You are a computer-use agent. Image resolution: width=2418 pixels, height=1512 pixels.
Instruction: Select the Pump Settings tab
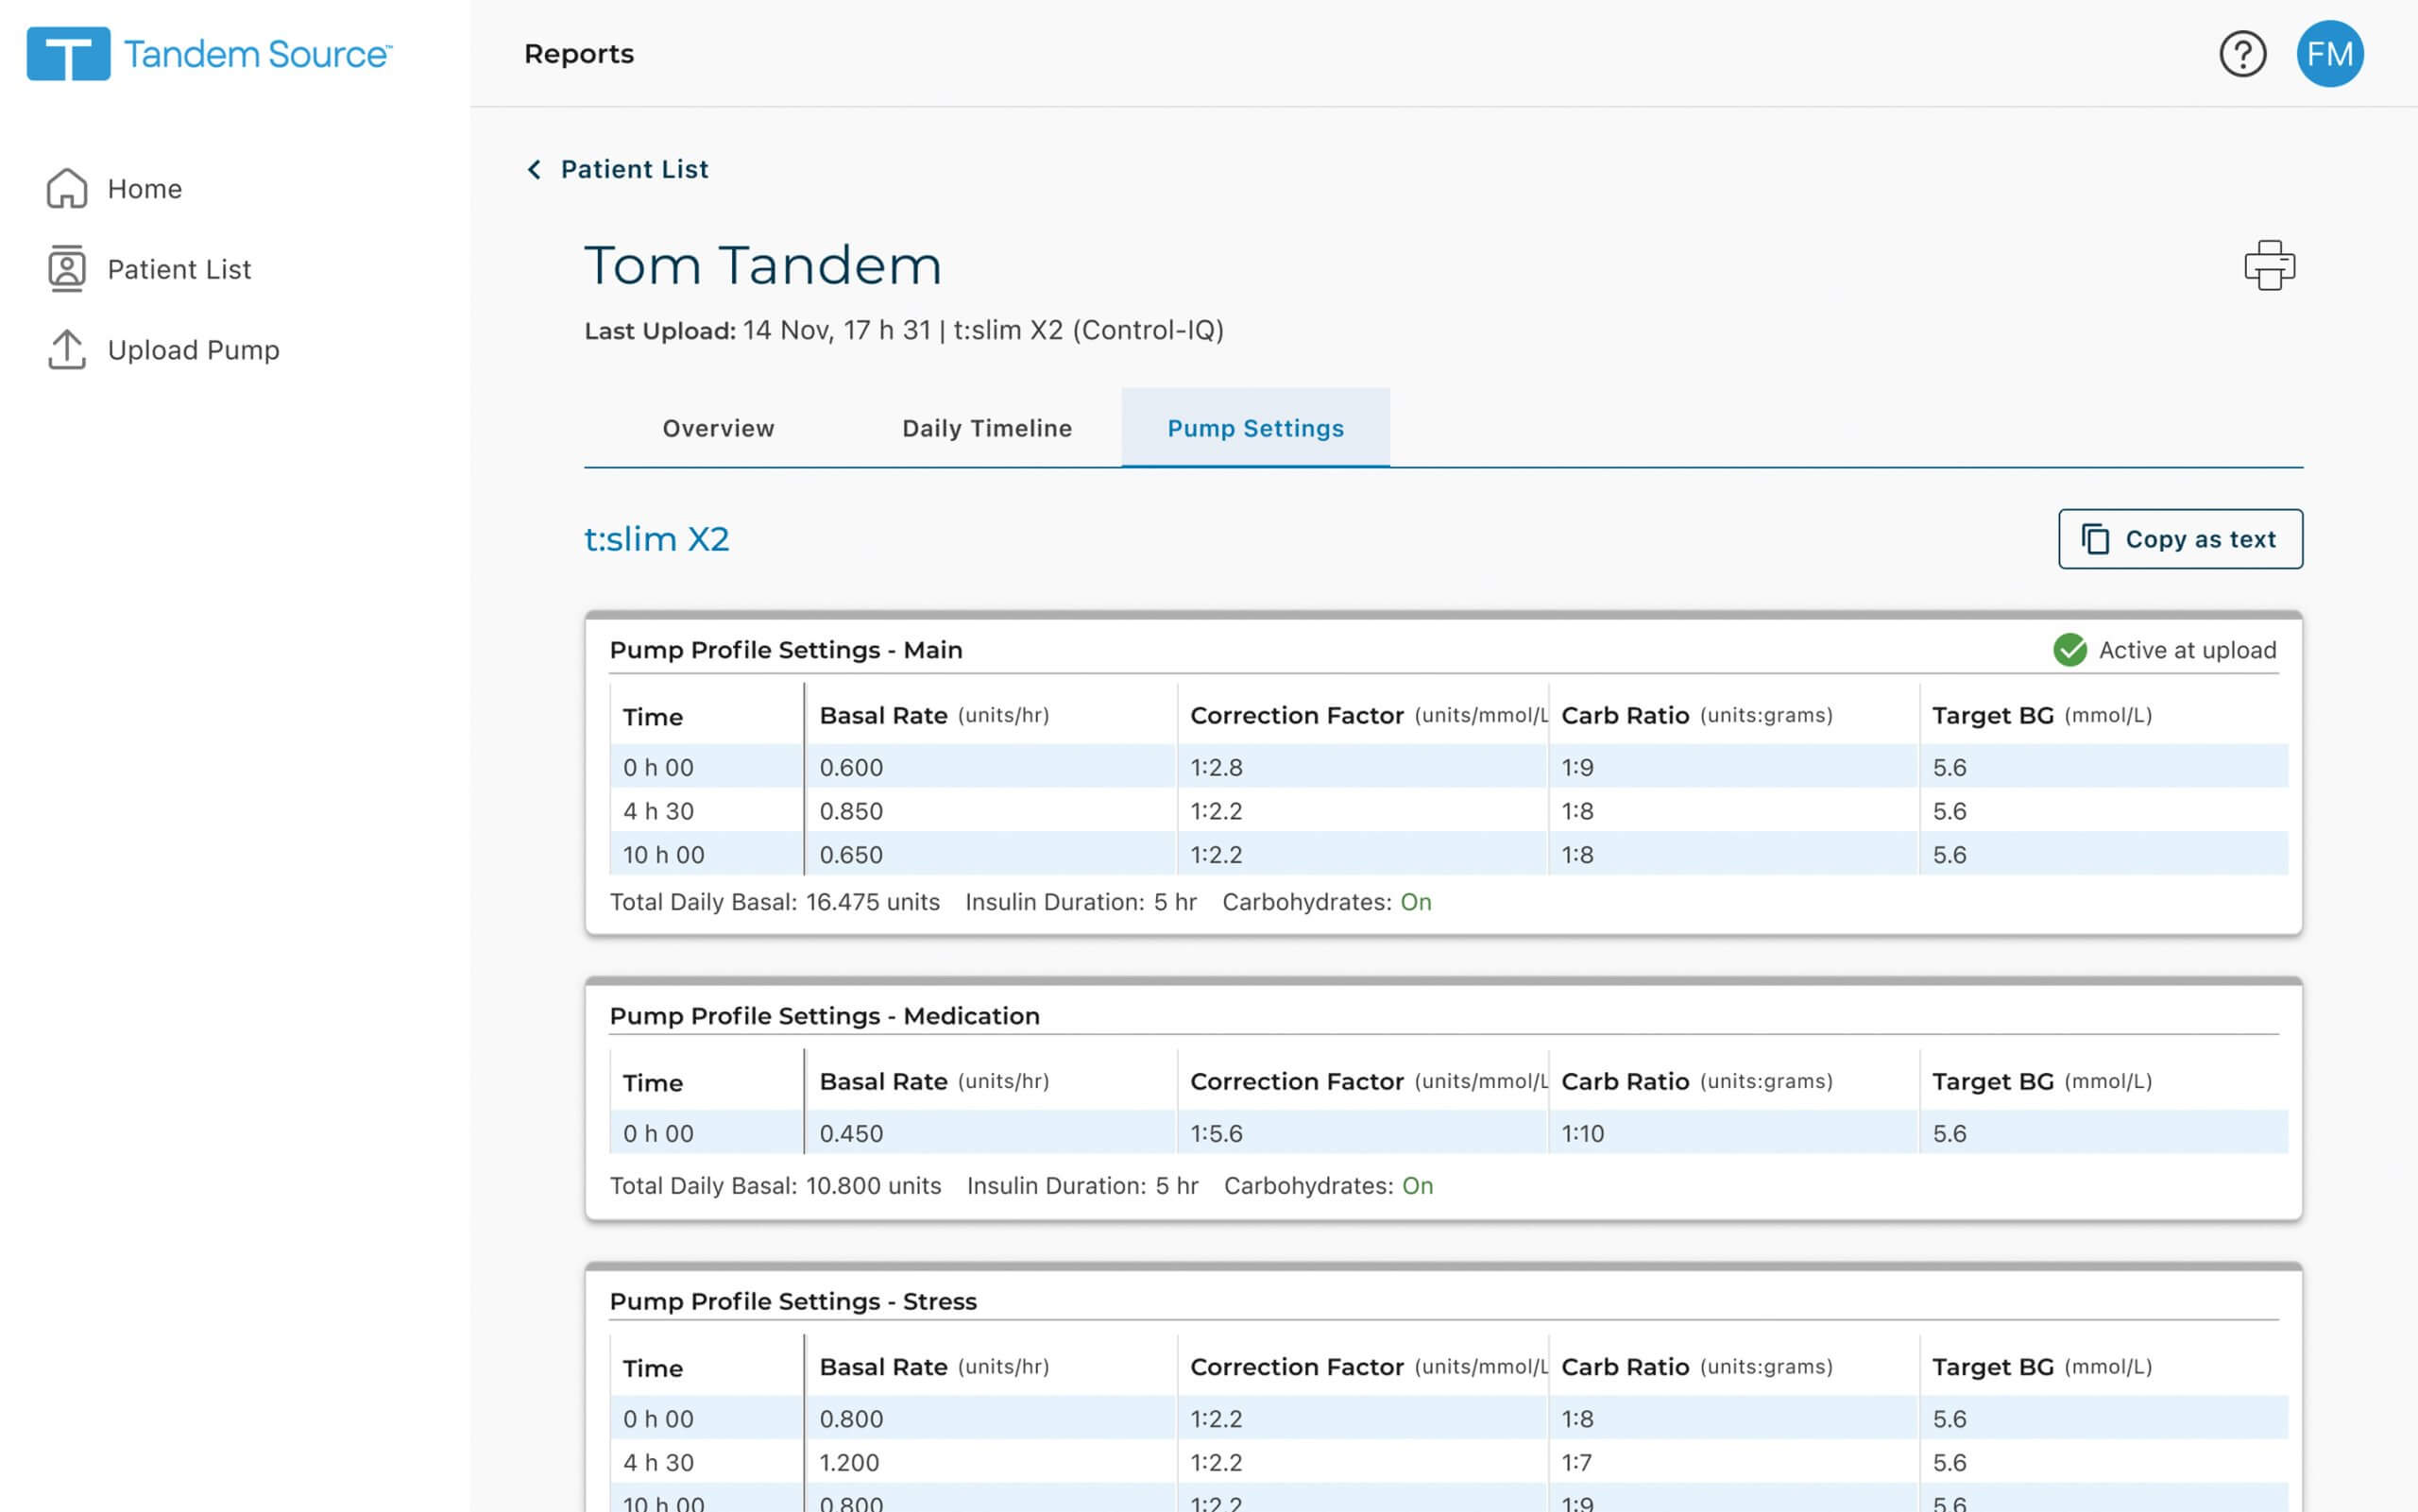pos(1255,428)
